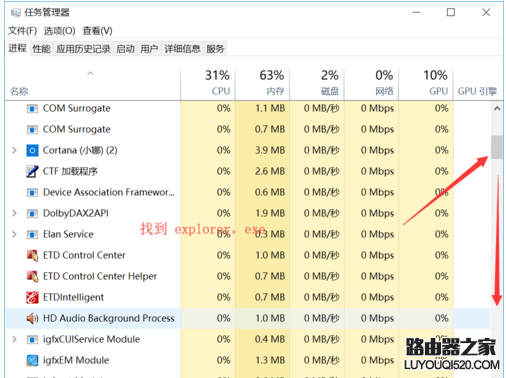Click the vertical scrollbar thumb
Screen dimensions: 506x378
497,147
